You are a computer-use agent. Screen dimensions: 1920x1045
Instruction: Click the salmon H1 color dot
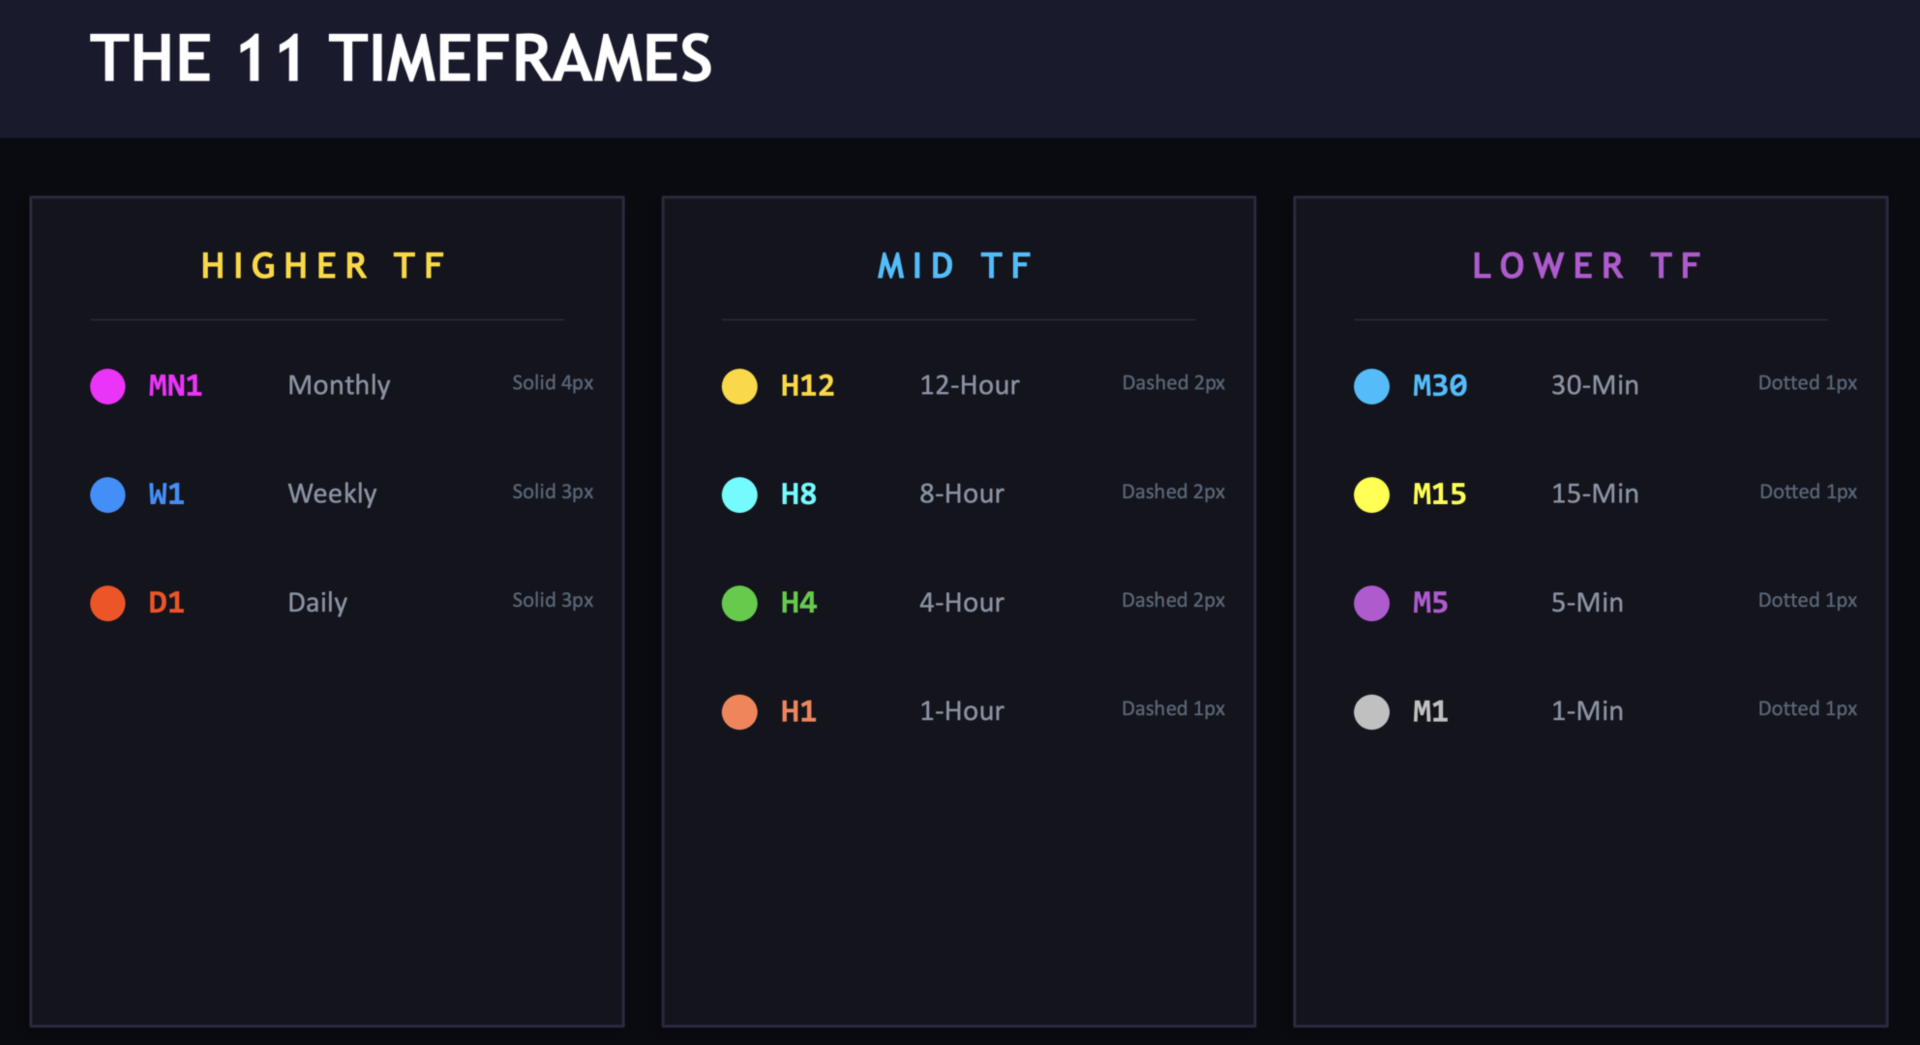click(x=740, y=712)
